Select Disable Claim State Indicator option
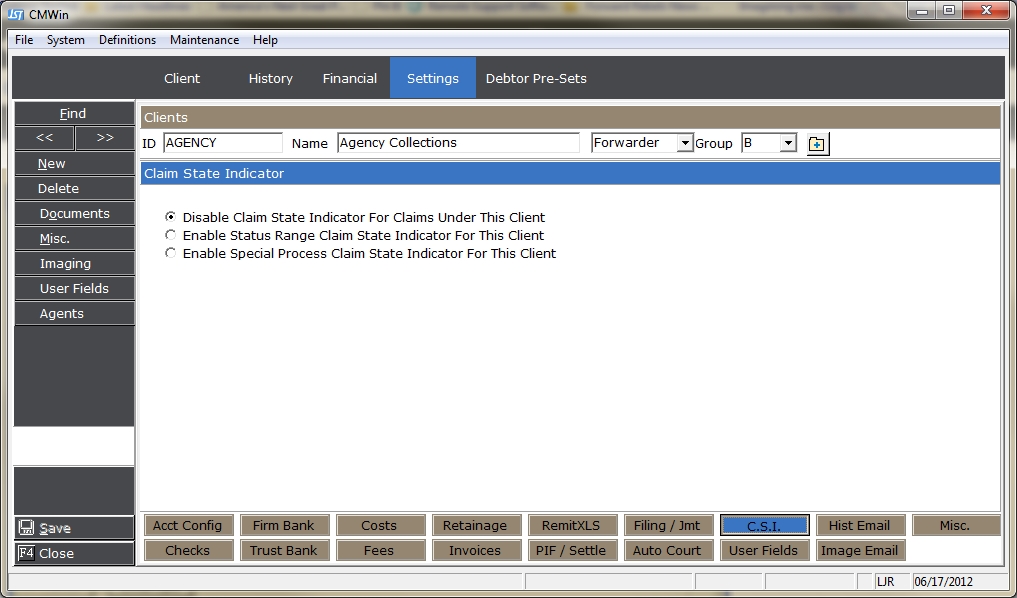The height and width of the screenshot is (598, 1017). 171,217
